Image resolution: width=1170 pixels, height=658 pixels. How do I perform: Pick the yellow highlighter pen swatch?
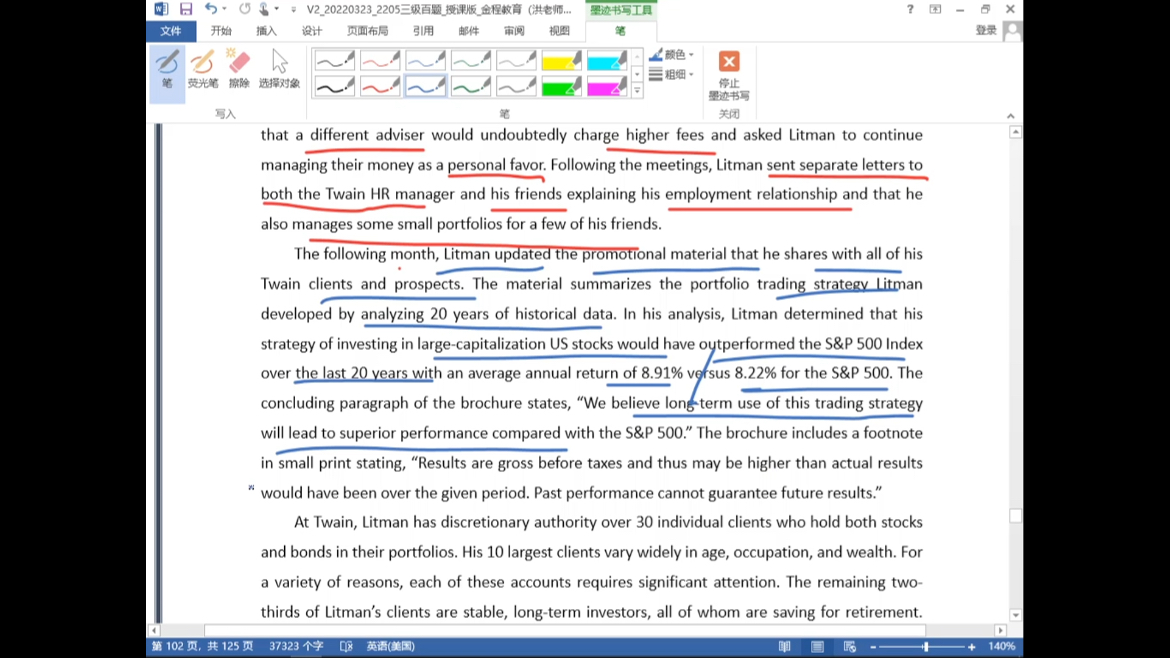click(x=561, y=61)
